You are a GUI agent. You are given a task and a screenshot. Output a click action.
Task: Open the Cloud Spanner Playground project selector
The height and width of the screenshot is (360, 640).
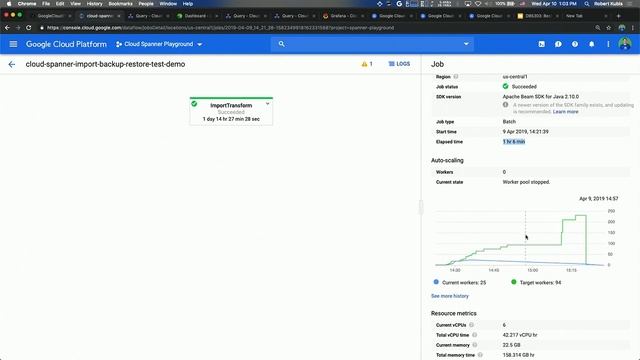pyautogui.click(x=159, y=44)
